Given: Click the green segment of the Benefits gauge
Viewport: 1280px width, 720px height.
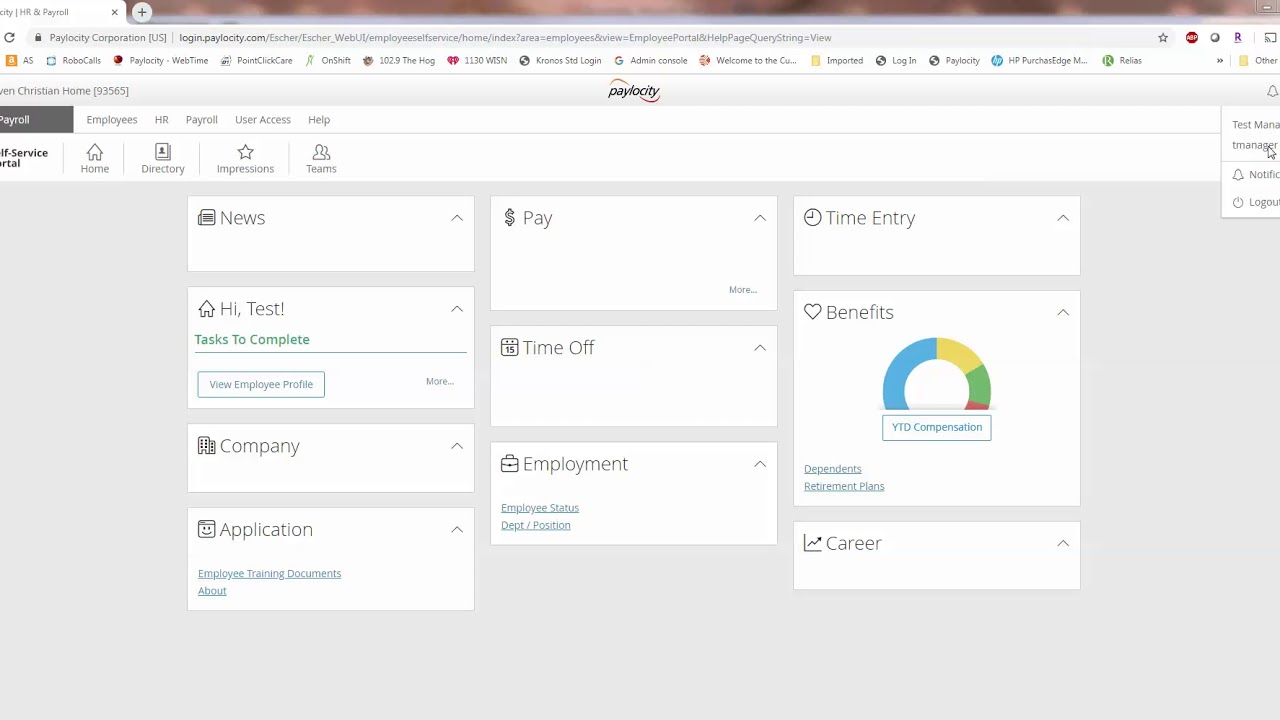Looking at the screenshot, I should click(979, 384).
